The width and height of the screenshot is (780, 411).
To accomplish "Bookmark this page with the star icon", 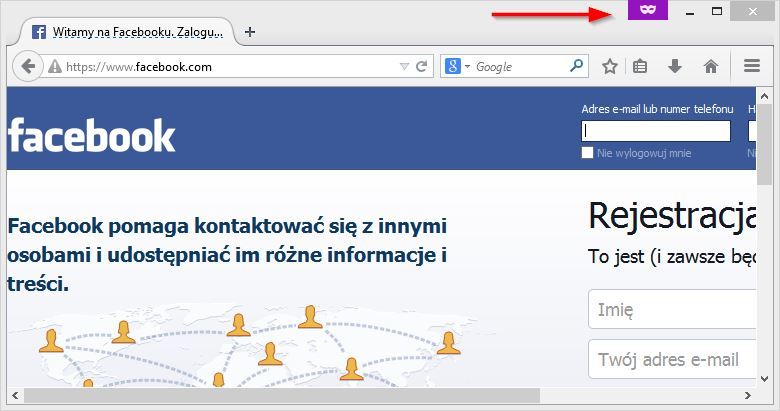I will 610,66.
